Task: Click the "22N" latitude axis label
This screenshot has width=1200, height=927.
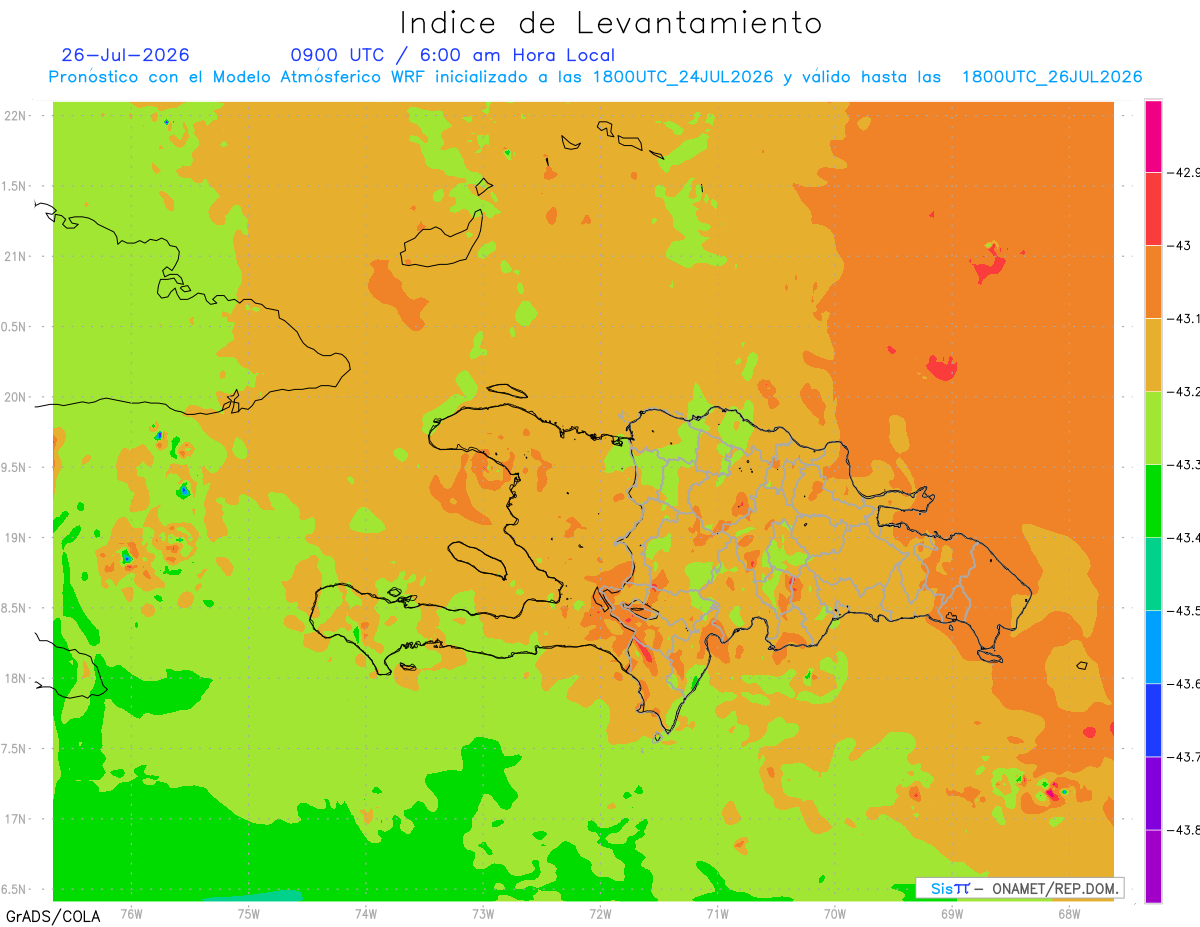Action: 17,116
